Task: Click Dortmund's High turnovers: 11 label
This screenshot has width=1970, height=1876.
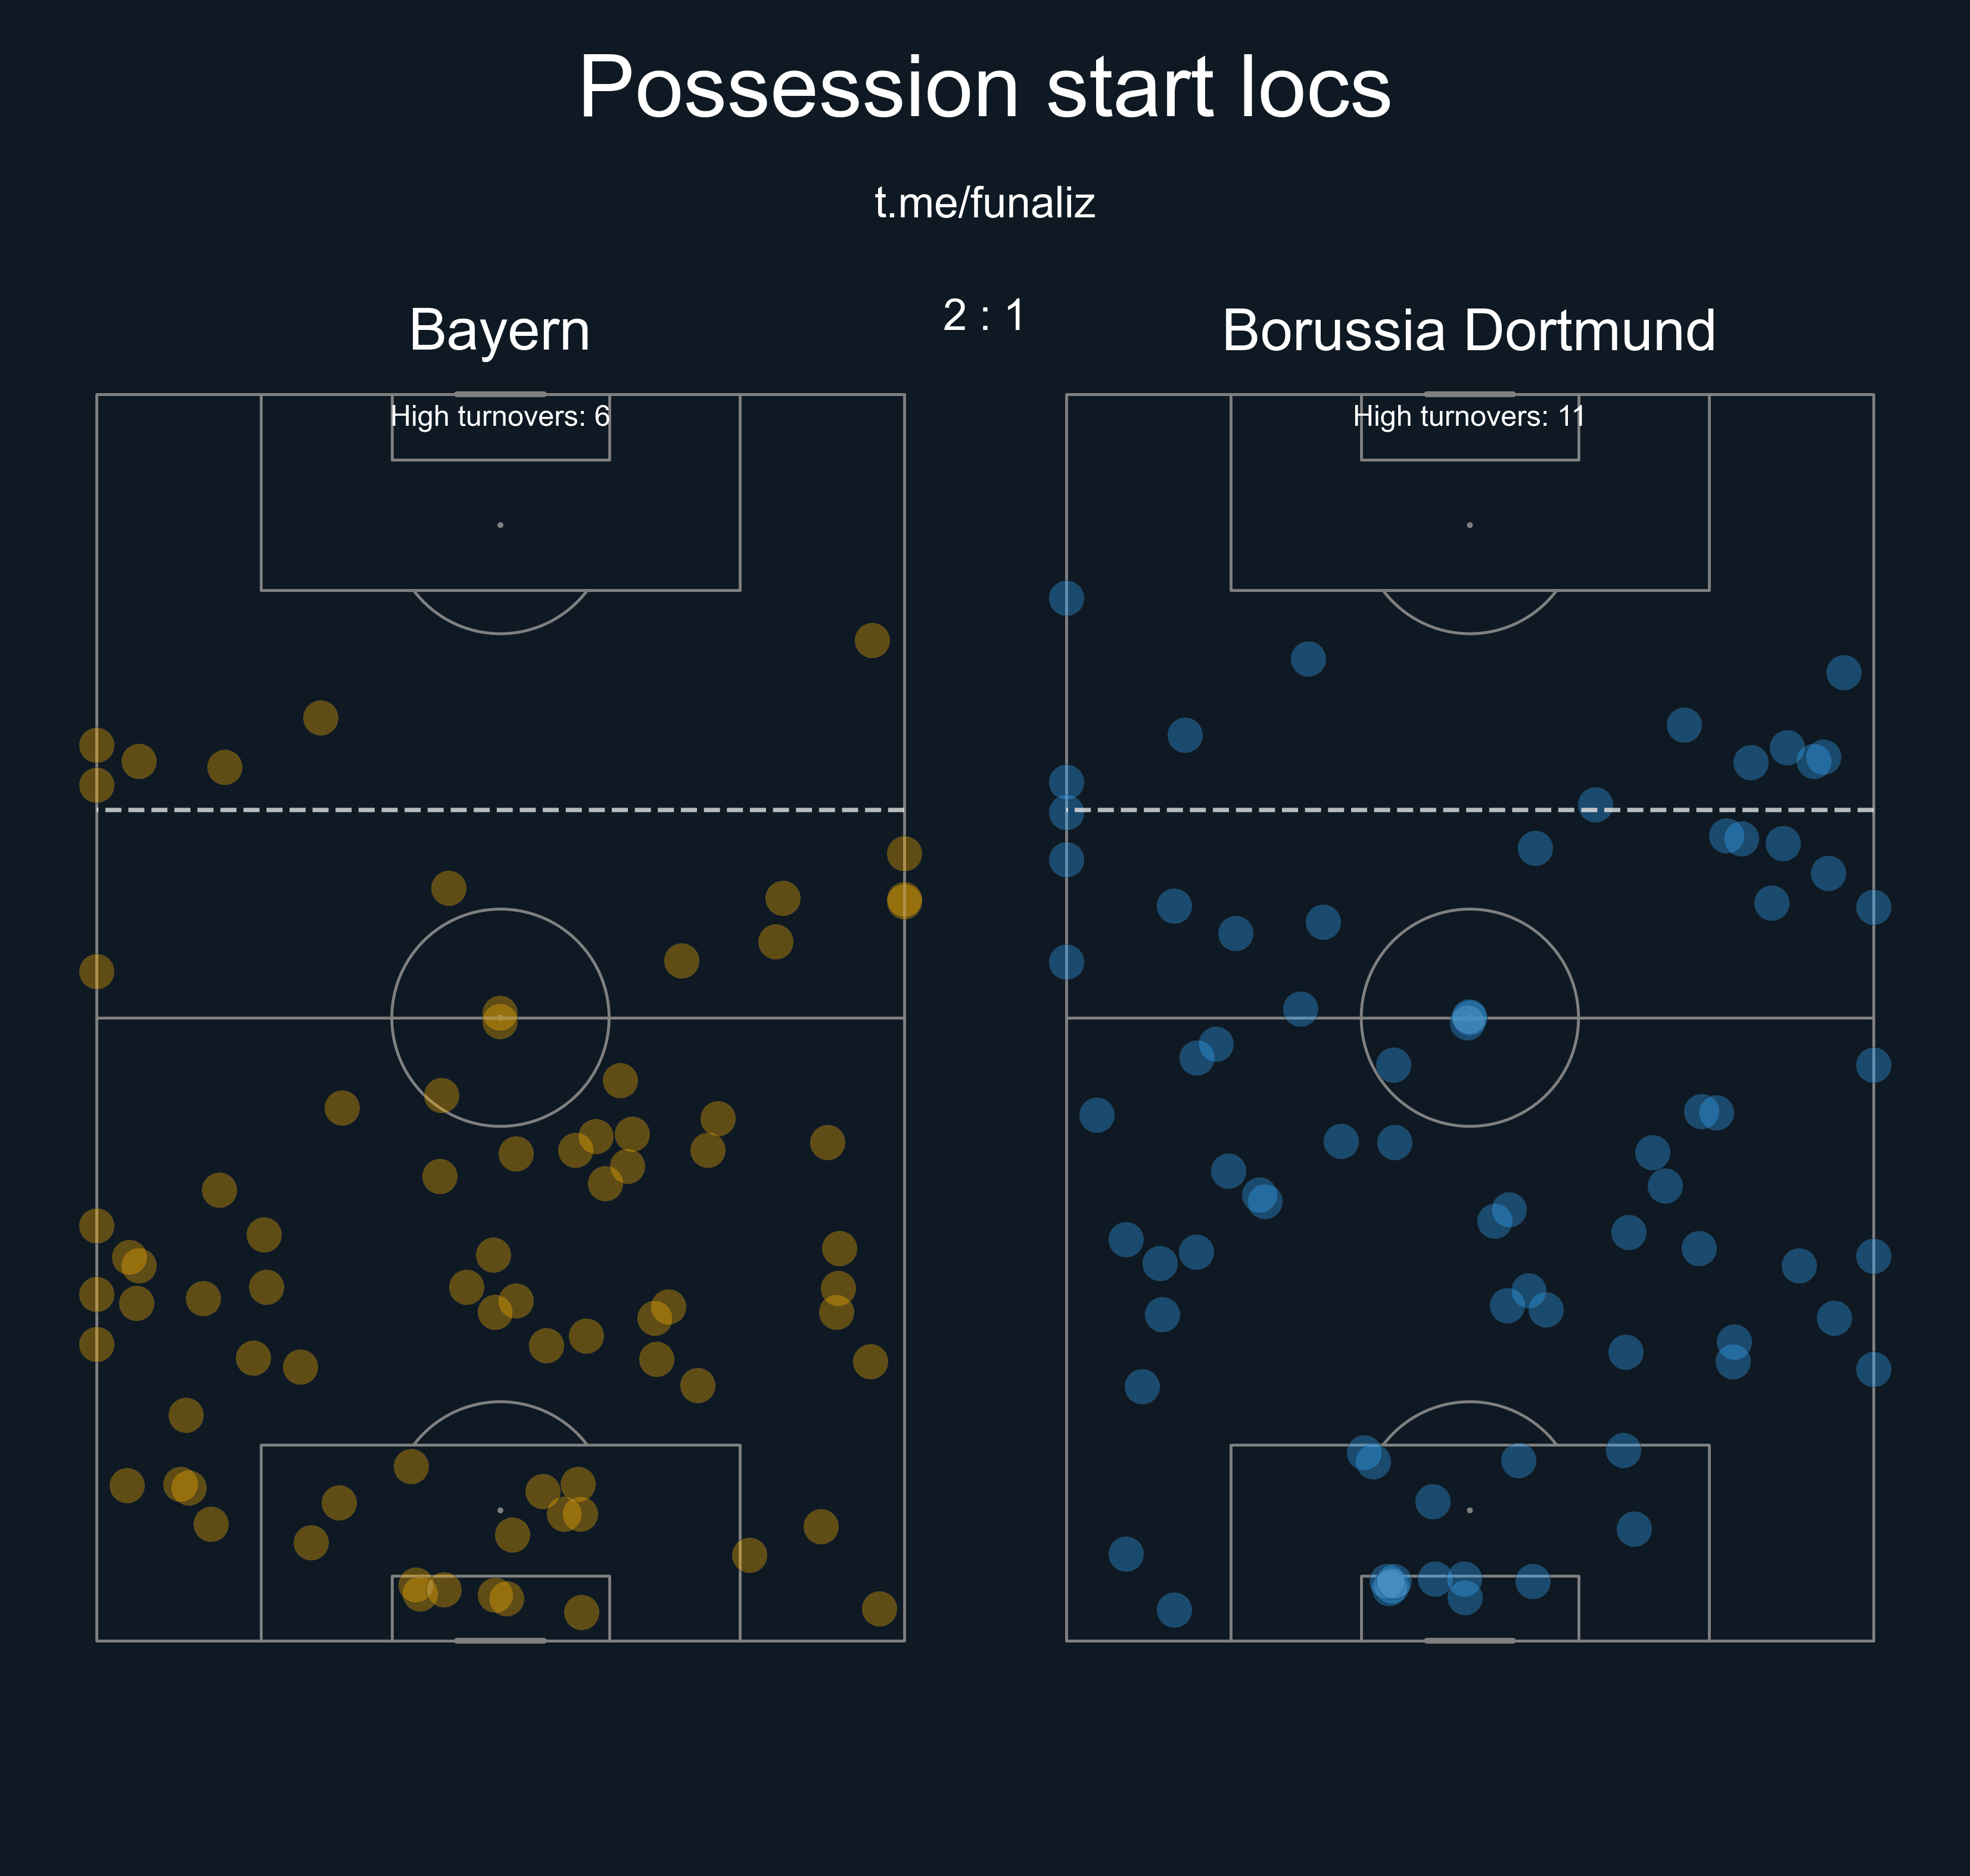Action: pyautogui.click(x=1469, y=416)
